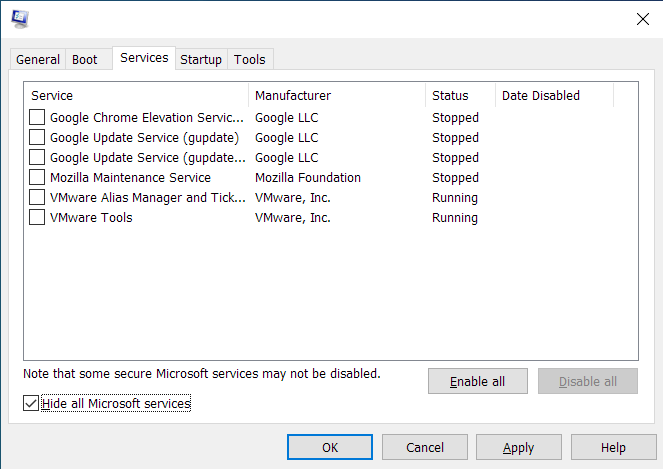Close the System Configuration window
The height and width of the screenshot is (469, 663).
[641, 18]
